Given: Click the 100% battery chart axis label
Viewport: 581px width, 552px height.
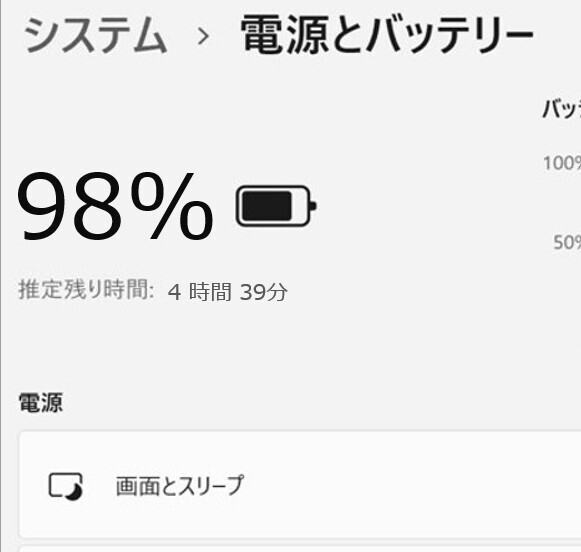Looking at the screenshot, I should click(x=562, y=163).
